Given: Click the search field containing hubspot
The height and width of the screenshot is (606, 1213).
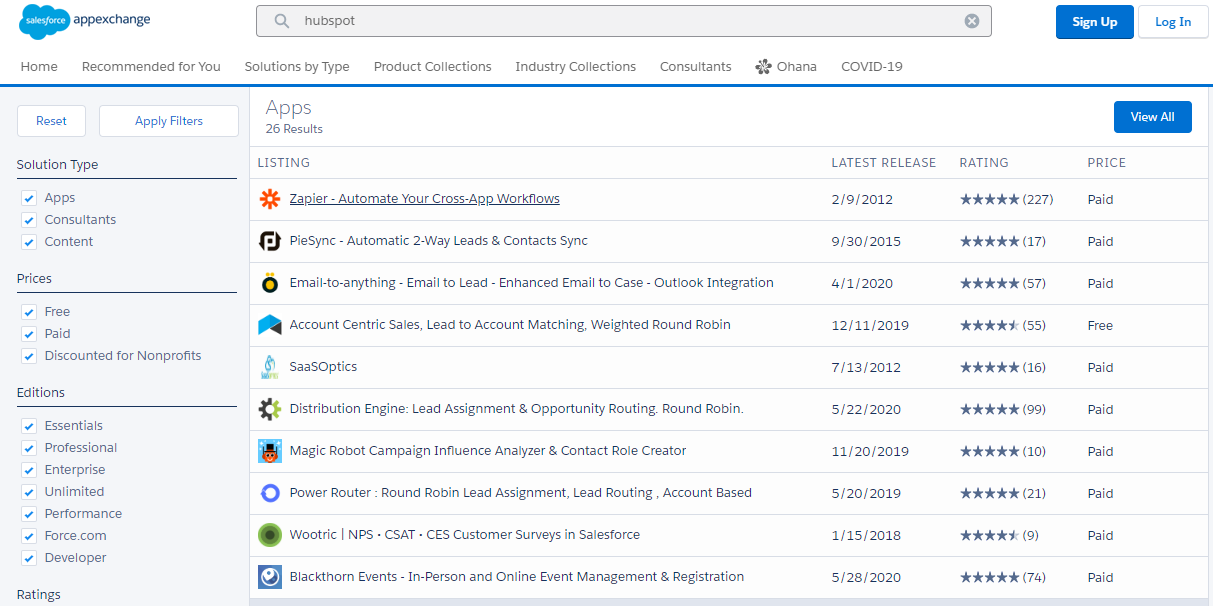Looking at the screenshot, I should [624, 21].
